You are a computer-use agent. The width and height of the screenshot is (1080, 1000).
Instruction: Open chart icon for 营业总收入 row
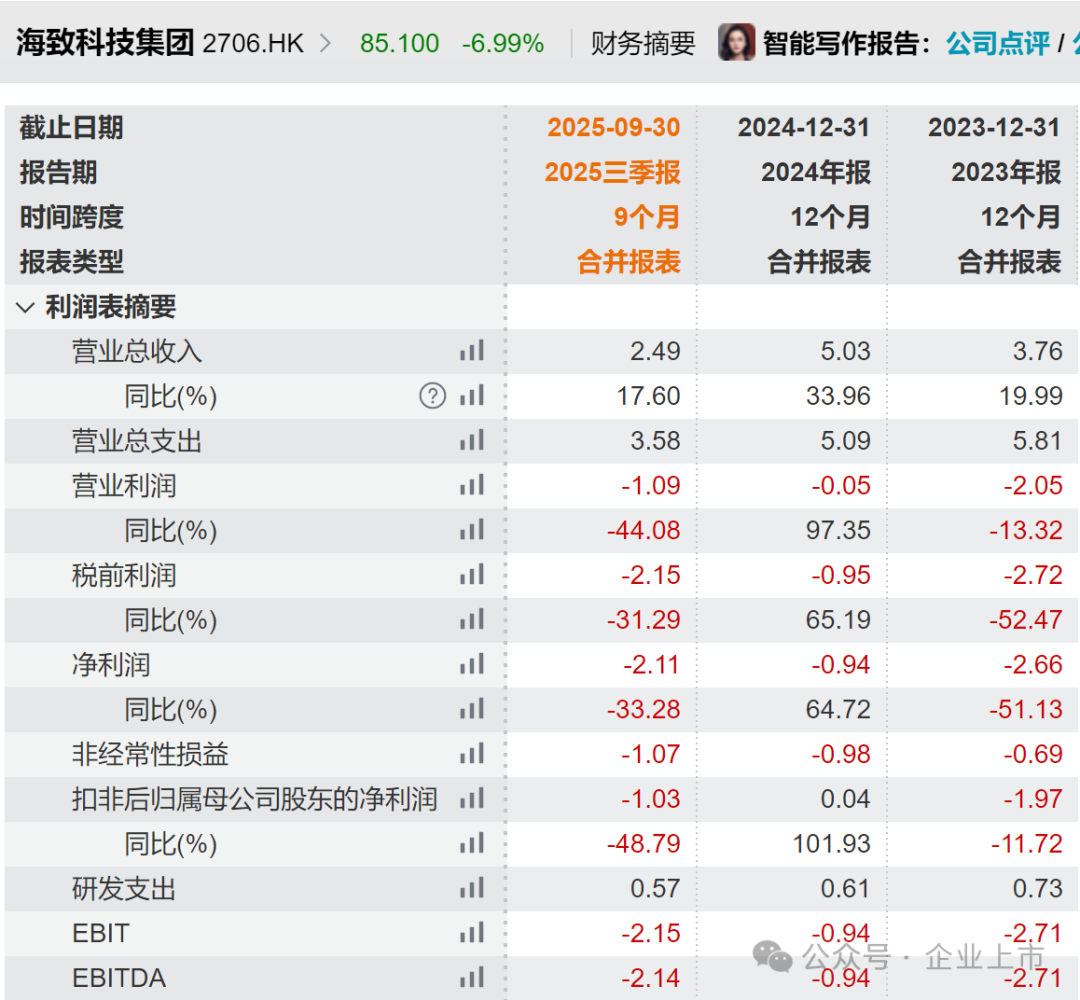coord(472,351)
